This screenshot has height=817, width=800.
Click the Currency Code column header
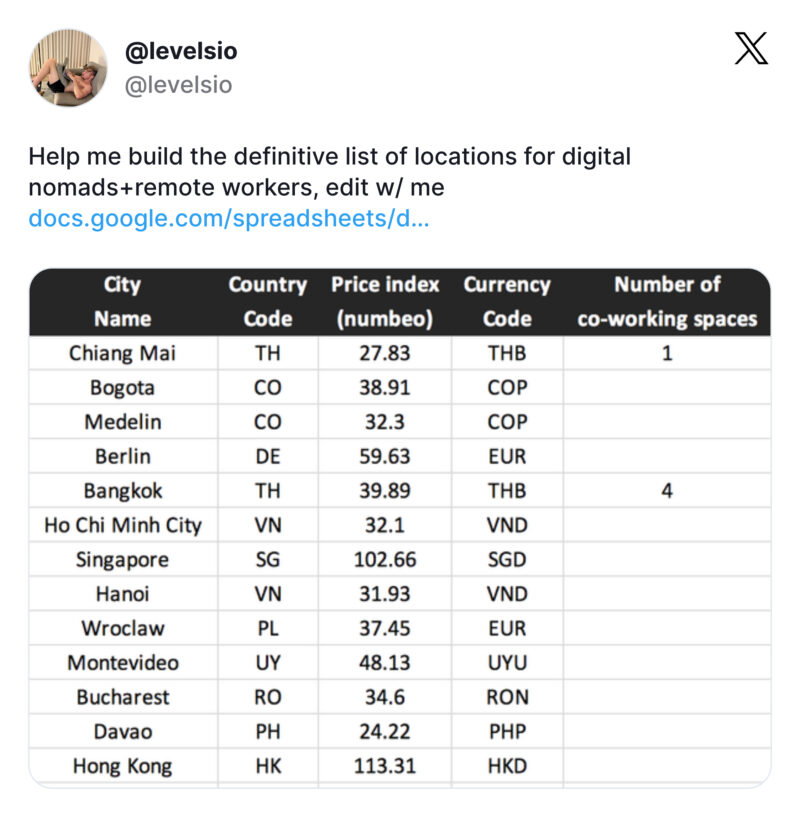pos(506,301)
